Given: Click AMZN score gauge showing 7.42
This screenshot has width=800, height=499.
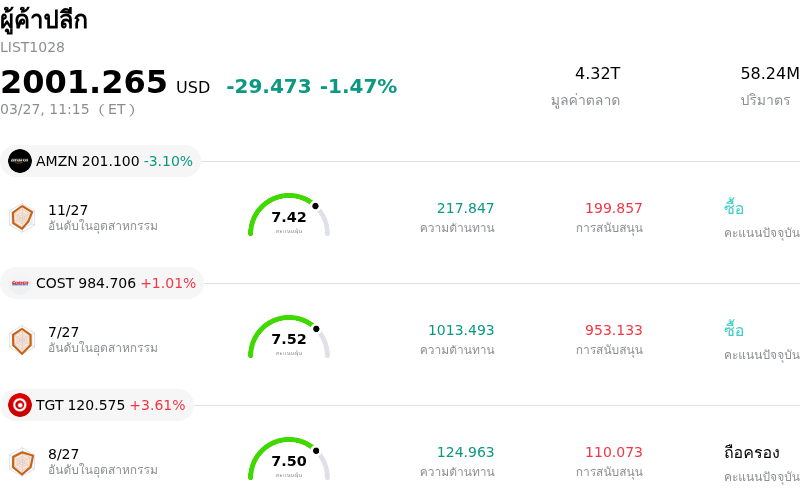Looking at the screenshot, I should click(x=289, y=217).
